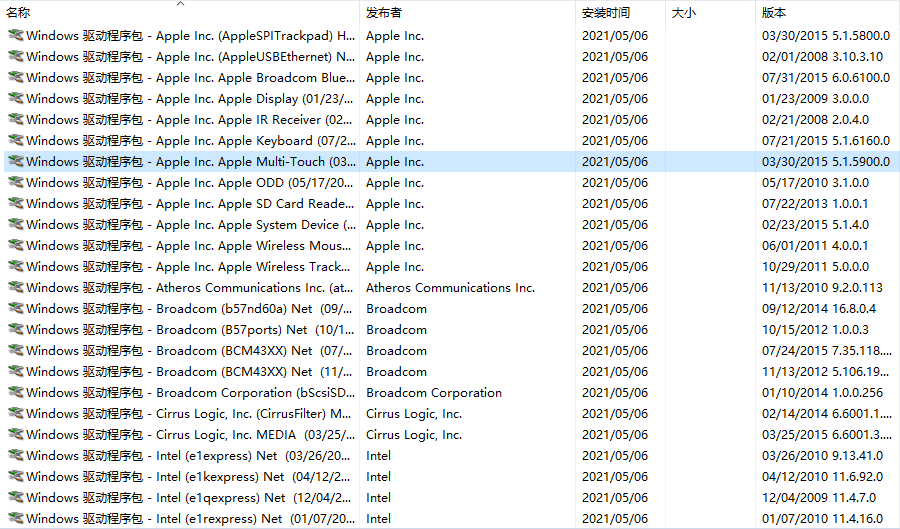The width and height of the screenshot is (900, 529).
Task: Click the Apple Multi-Touch driver icon
Action: (16, 161)
